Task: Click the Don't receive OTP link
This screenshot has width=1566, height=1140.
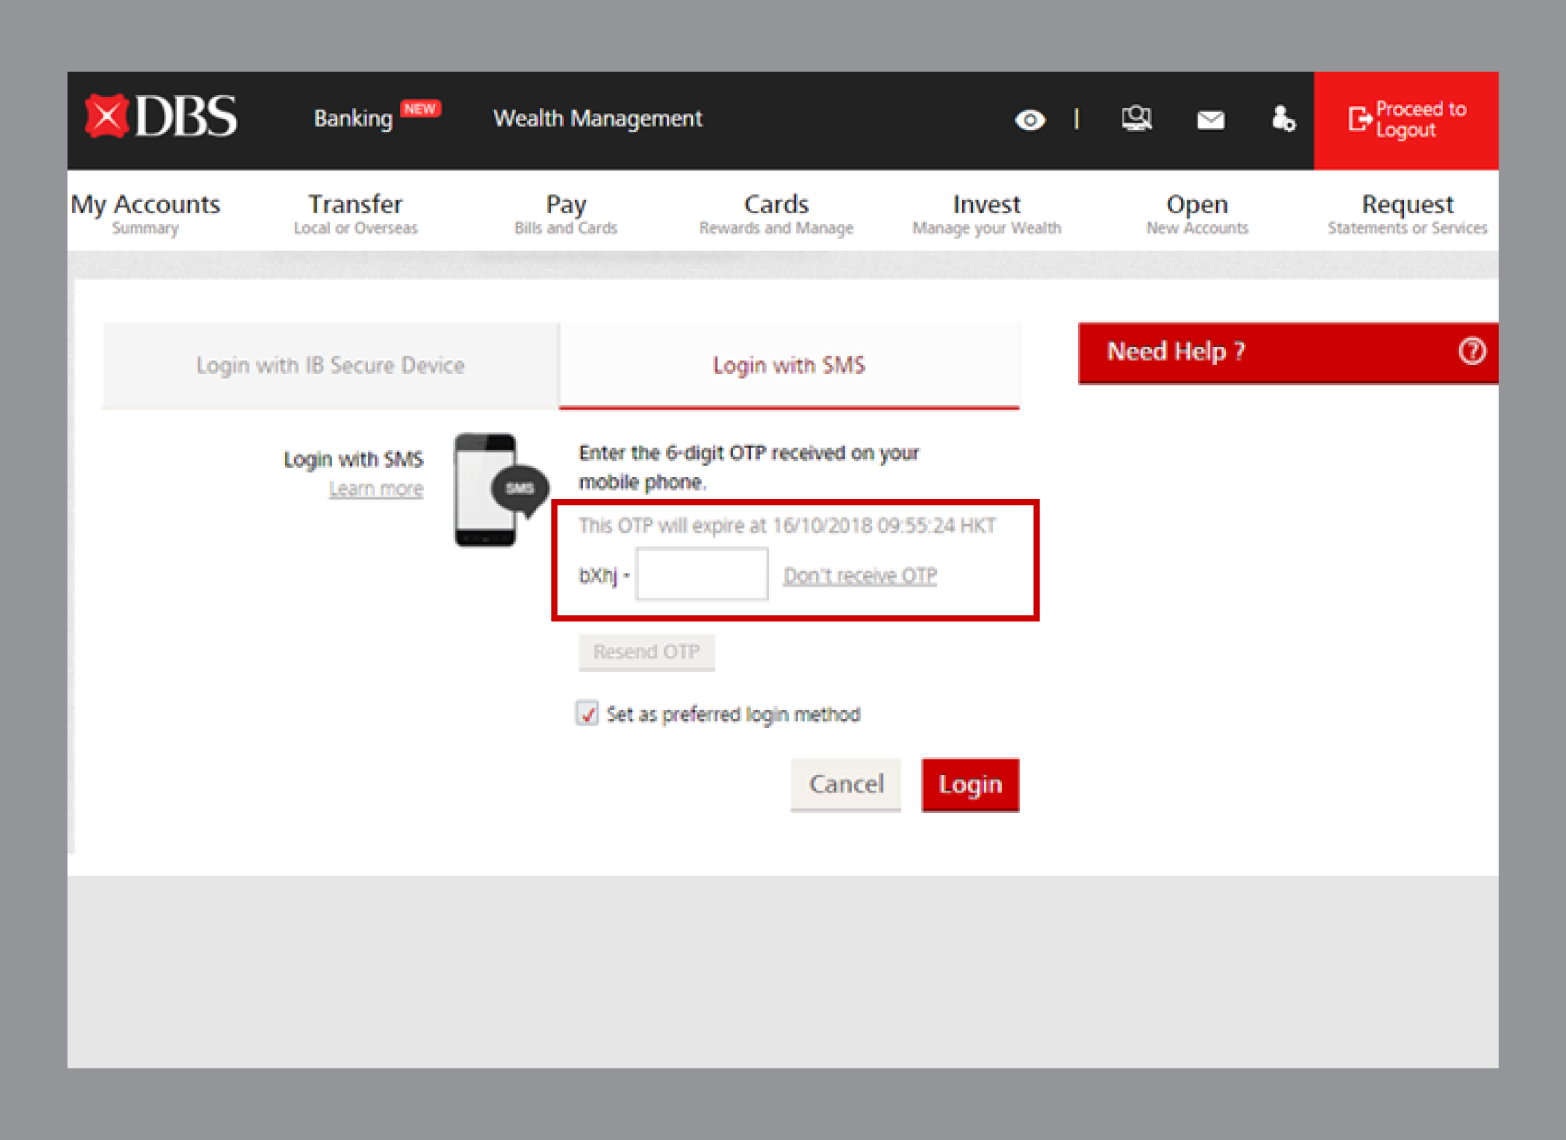Action: 859,576
